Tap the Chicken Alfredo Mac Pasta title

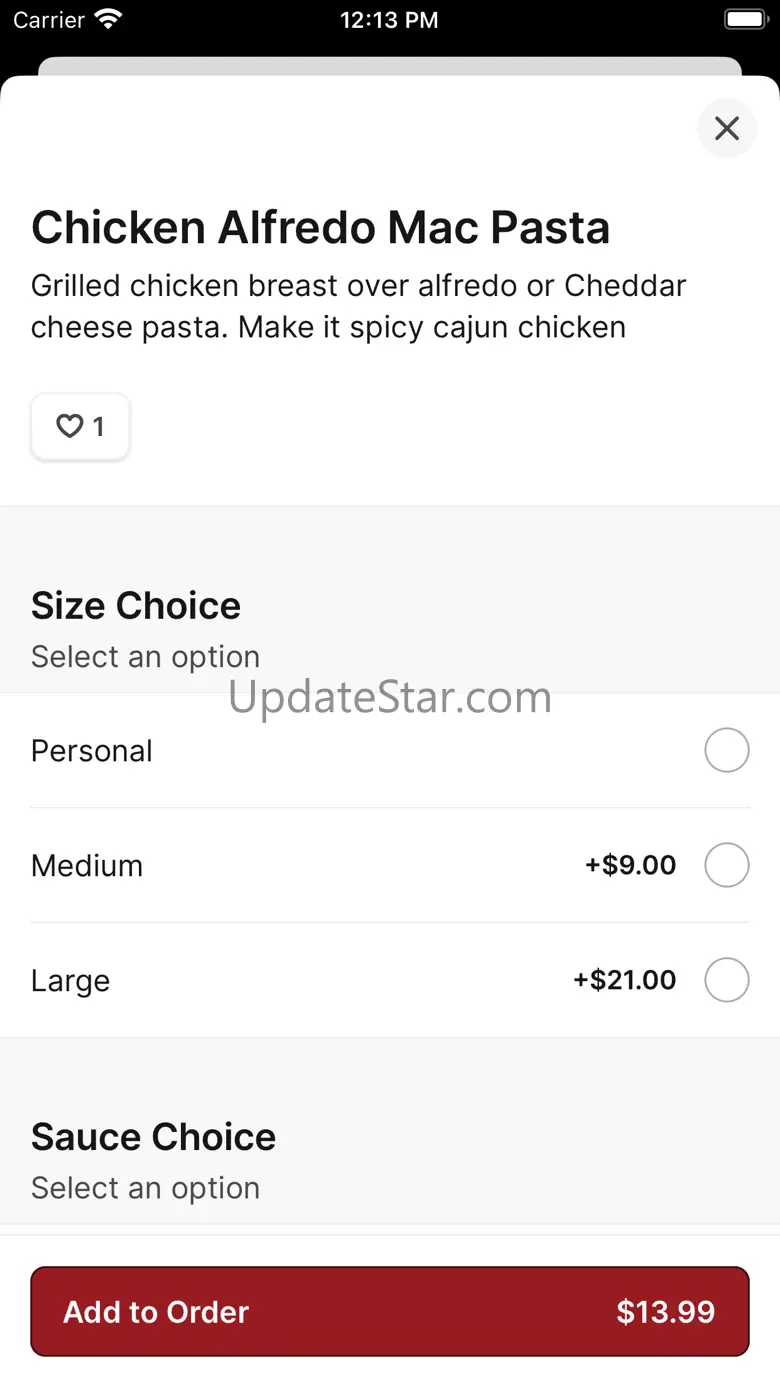tap(320, 228)
